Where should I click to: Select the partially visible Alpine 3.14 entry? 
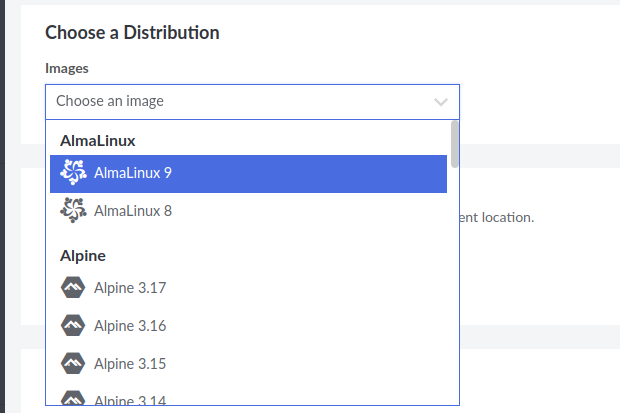[x=248, y=397]
